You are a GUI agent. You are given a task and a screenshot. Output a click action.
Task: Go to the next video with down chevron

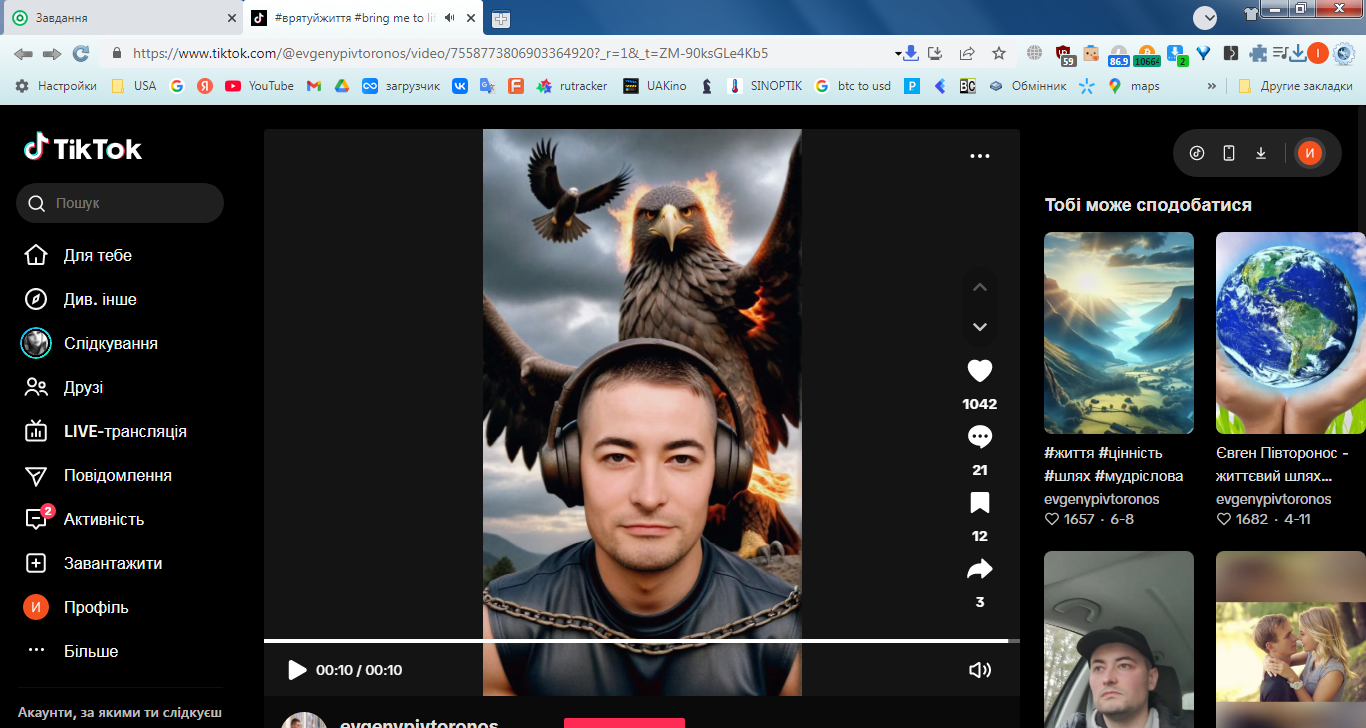pos(979,327)
